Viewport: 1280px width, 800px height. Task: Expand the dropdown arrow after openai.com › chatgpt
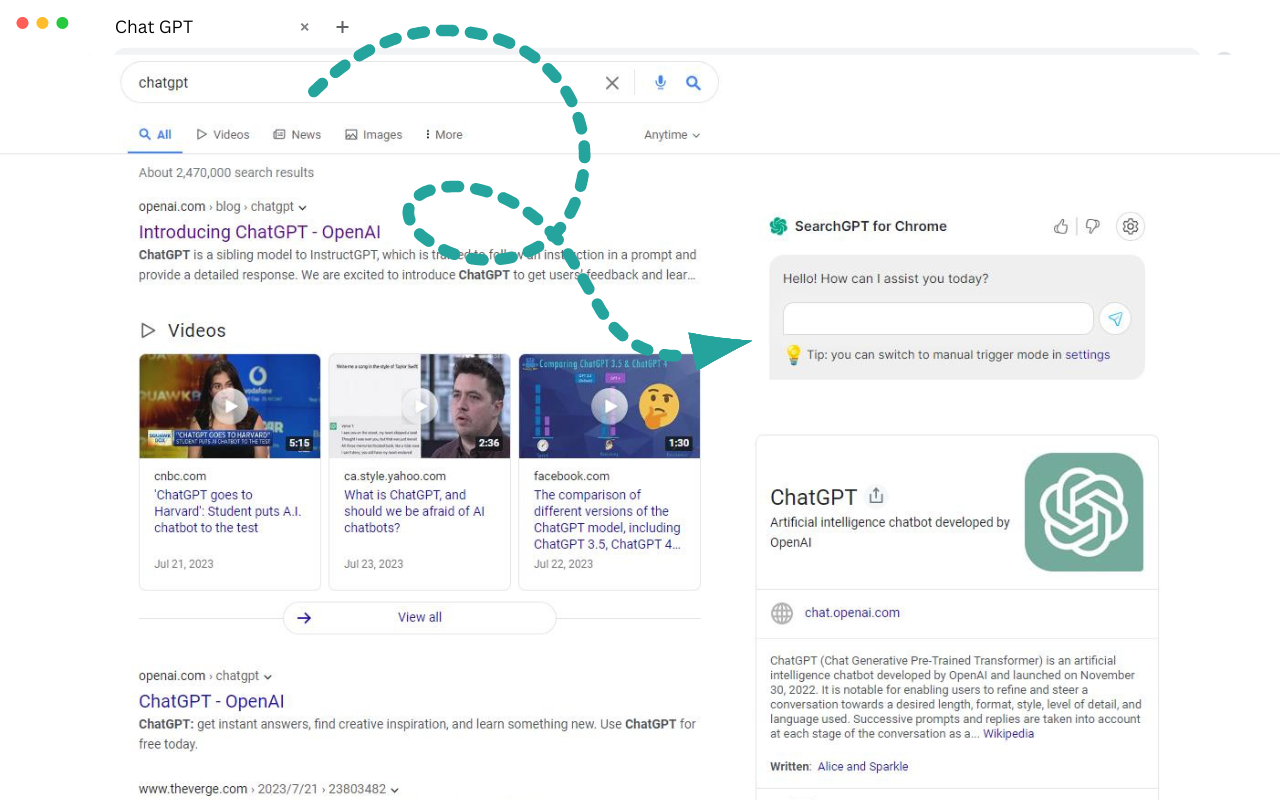coord(268,677)
